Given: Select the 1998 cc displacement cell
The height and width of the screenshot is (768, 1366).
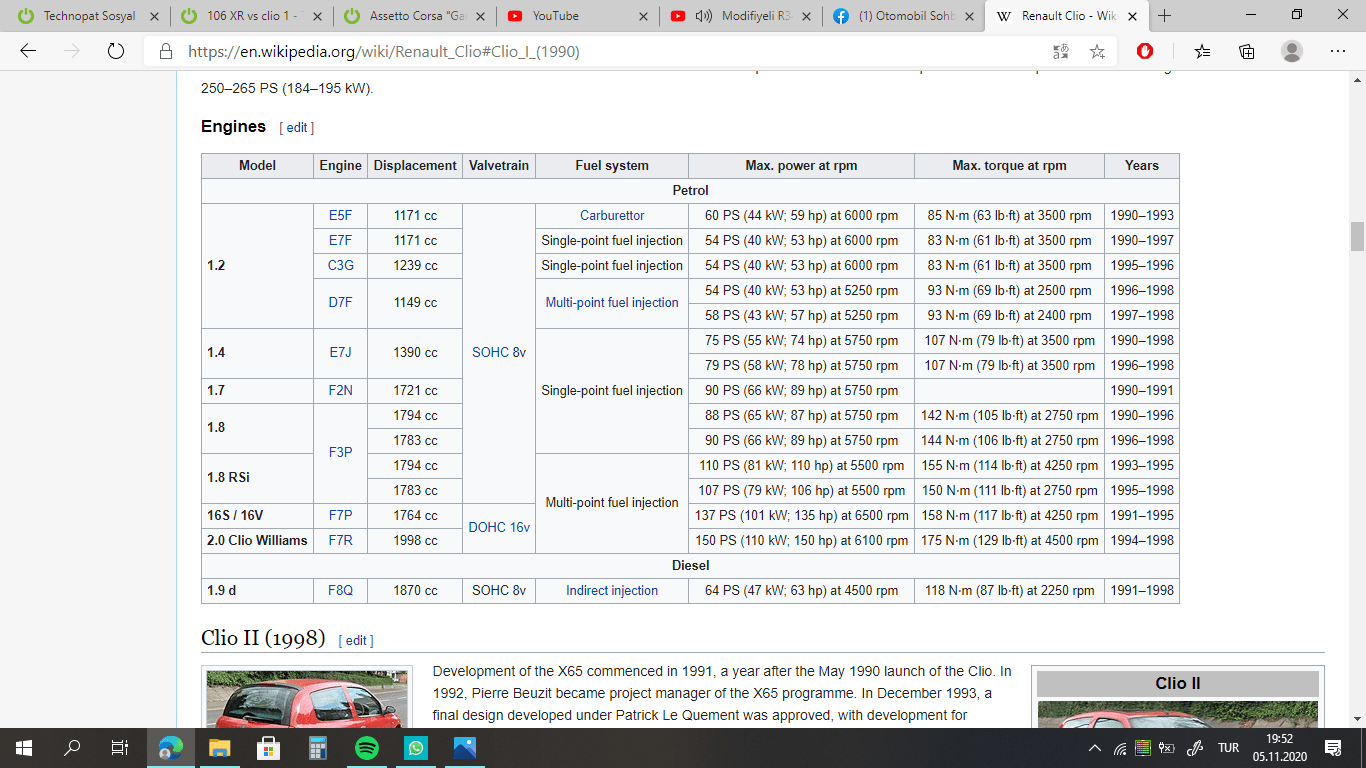Looking at the screenshot, I should point(415,541).
